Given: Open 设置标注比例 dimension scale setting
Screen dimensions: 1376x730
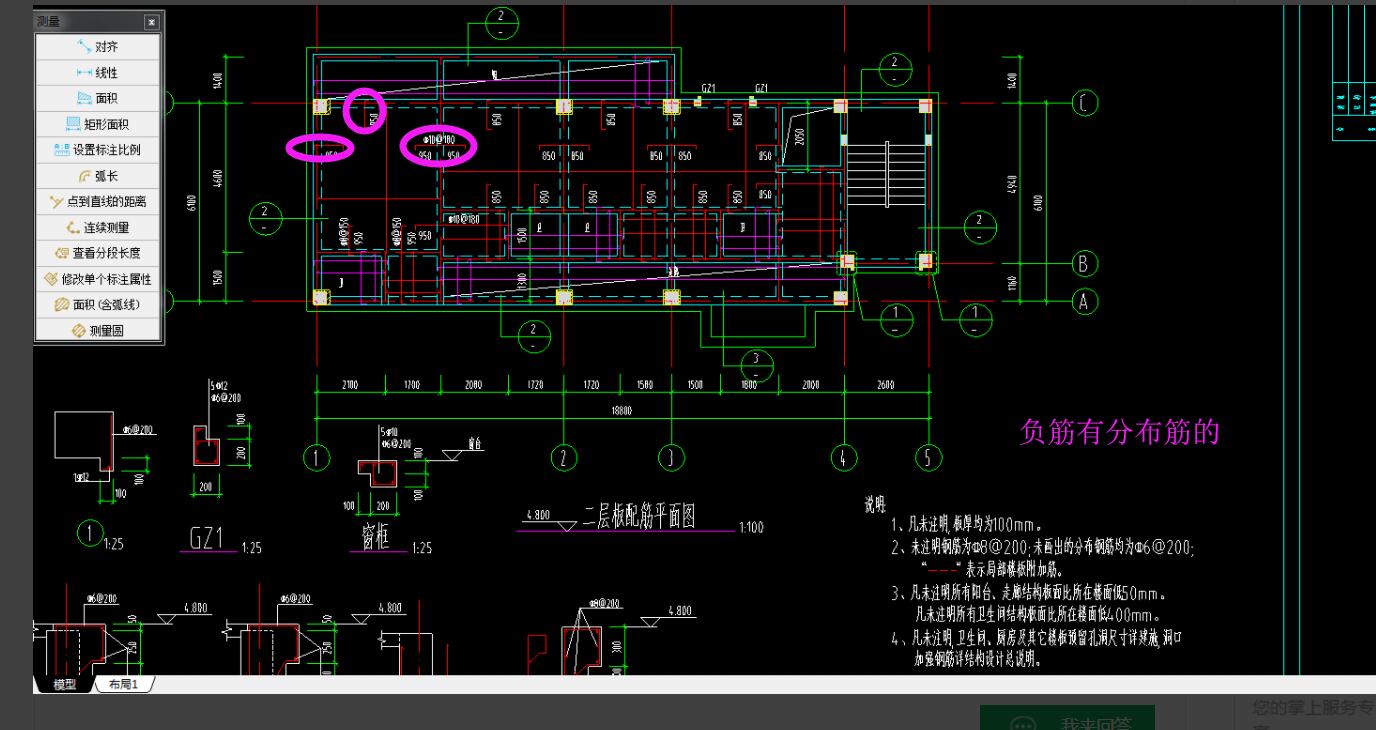Looking at the screenshot, I should click(99, 151).
